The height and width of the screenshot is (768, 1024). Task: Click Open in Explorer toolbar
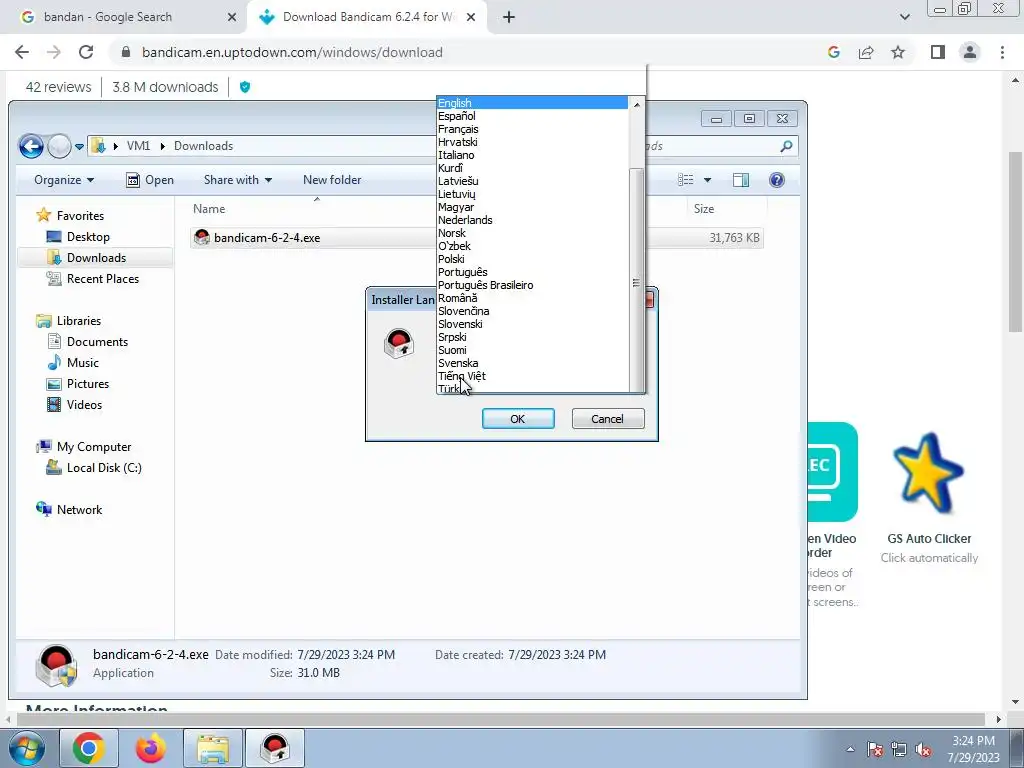coord(150,180)
